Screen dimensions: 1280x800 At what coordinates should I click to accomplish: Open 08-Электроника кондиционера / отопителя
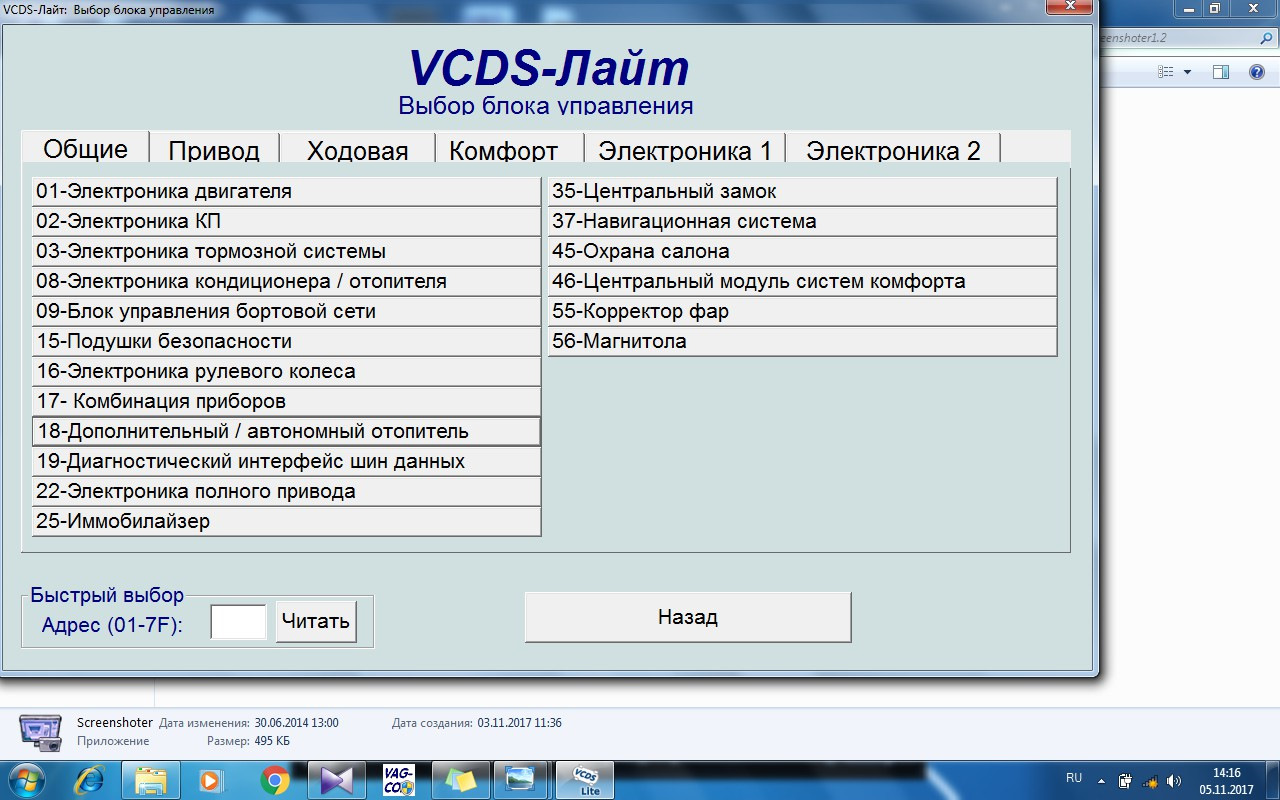[286, 281]
